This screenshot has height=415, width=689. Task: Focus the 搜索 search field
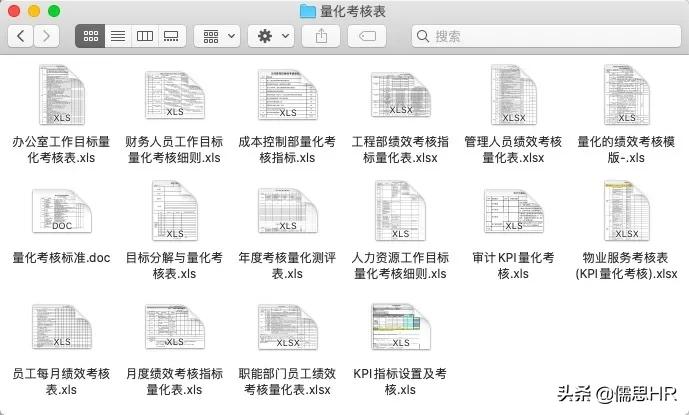(546, 36)
